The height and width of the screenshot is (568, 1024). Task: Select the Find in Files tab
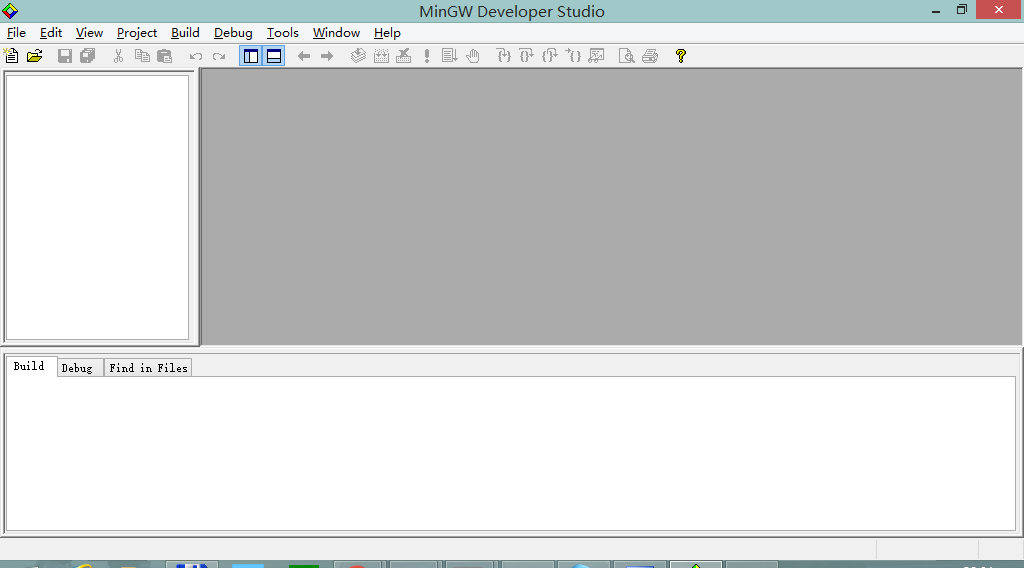(148, 368)
